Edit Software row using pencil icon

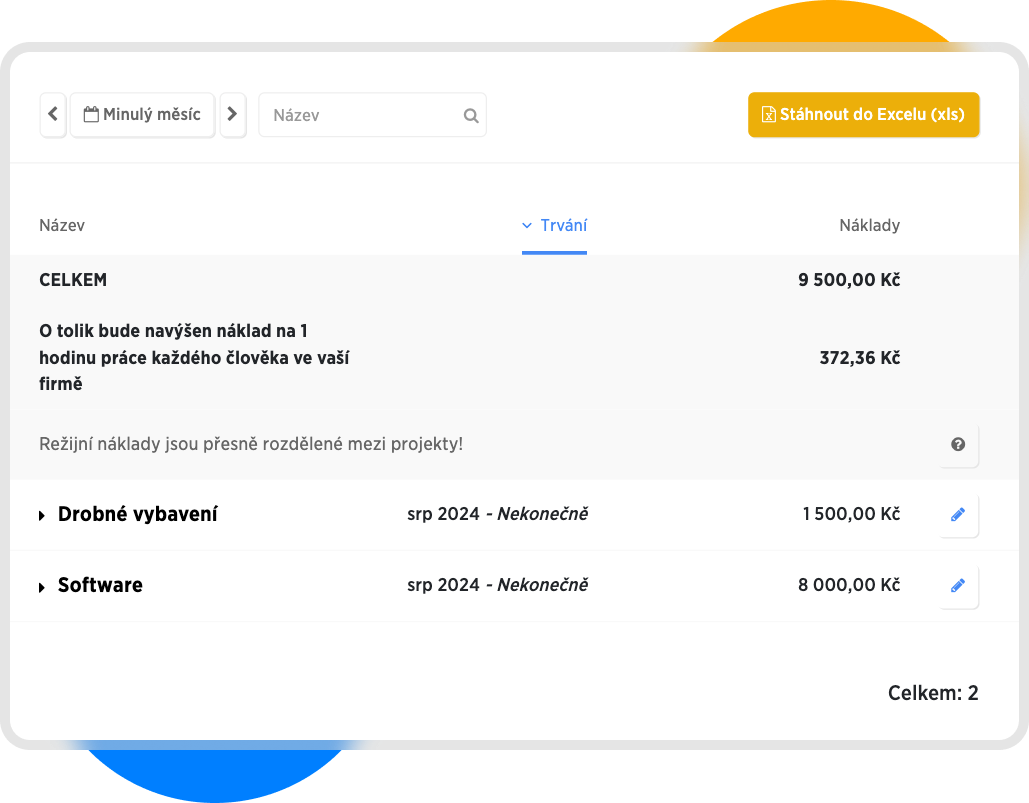click(958, 586)
